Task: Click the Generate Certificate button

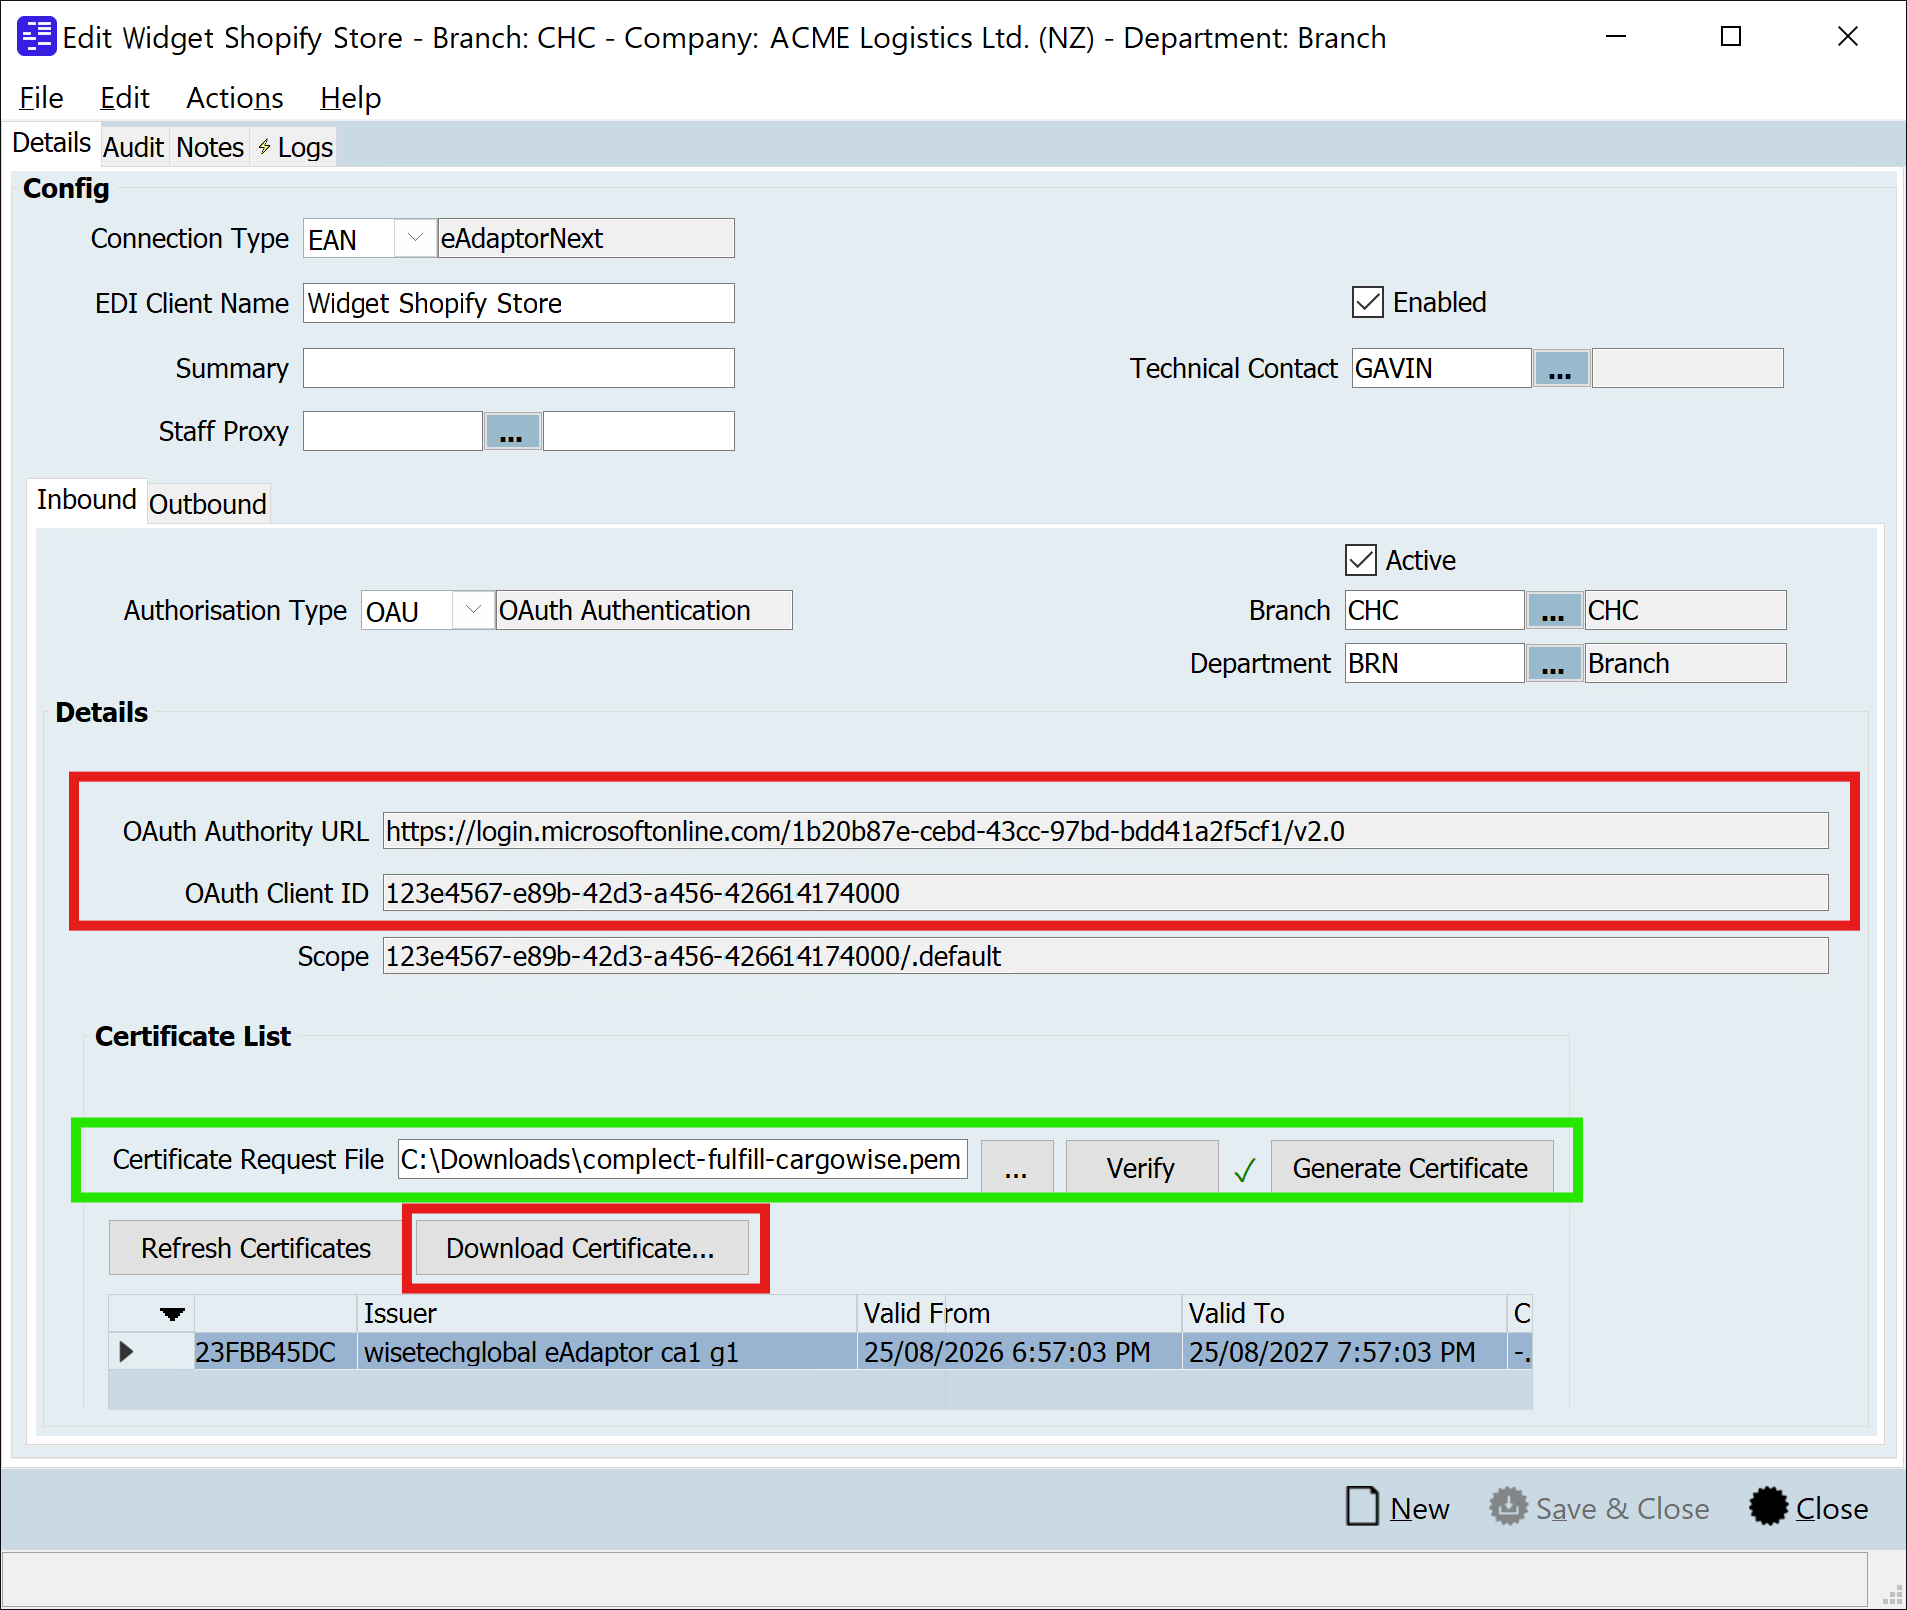Action: tap(1411, 1167)
